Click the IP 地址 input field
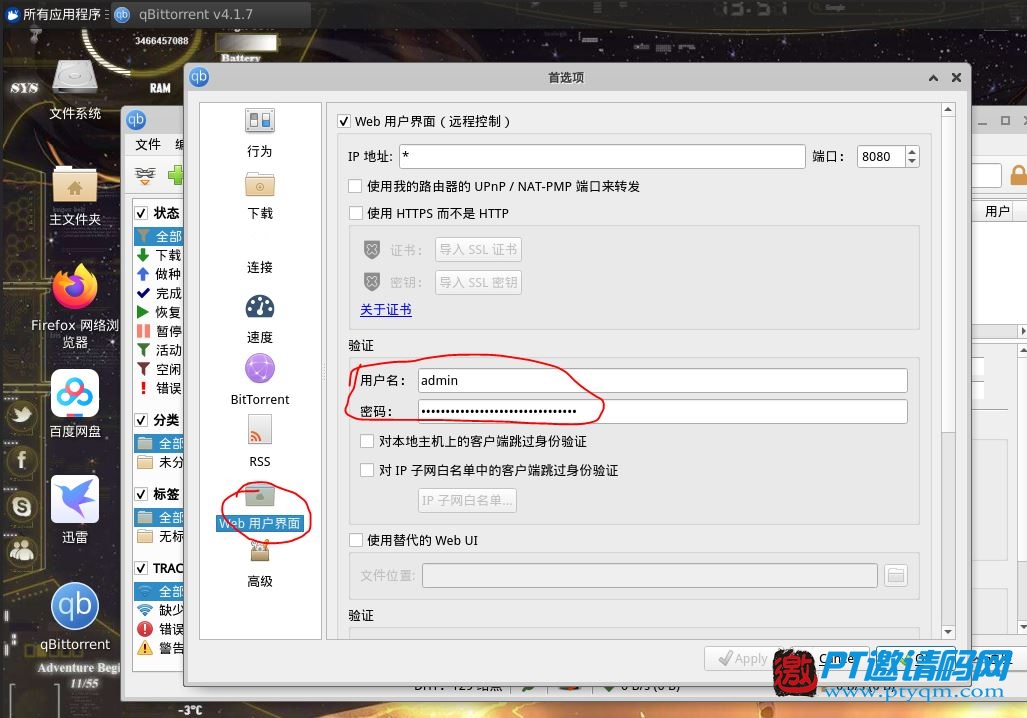 point(602,156)
